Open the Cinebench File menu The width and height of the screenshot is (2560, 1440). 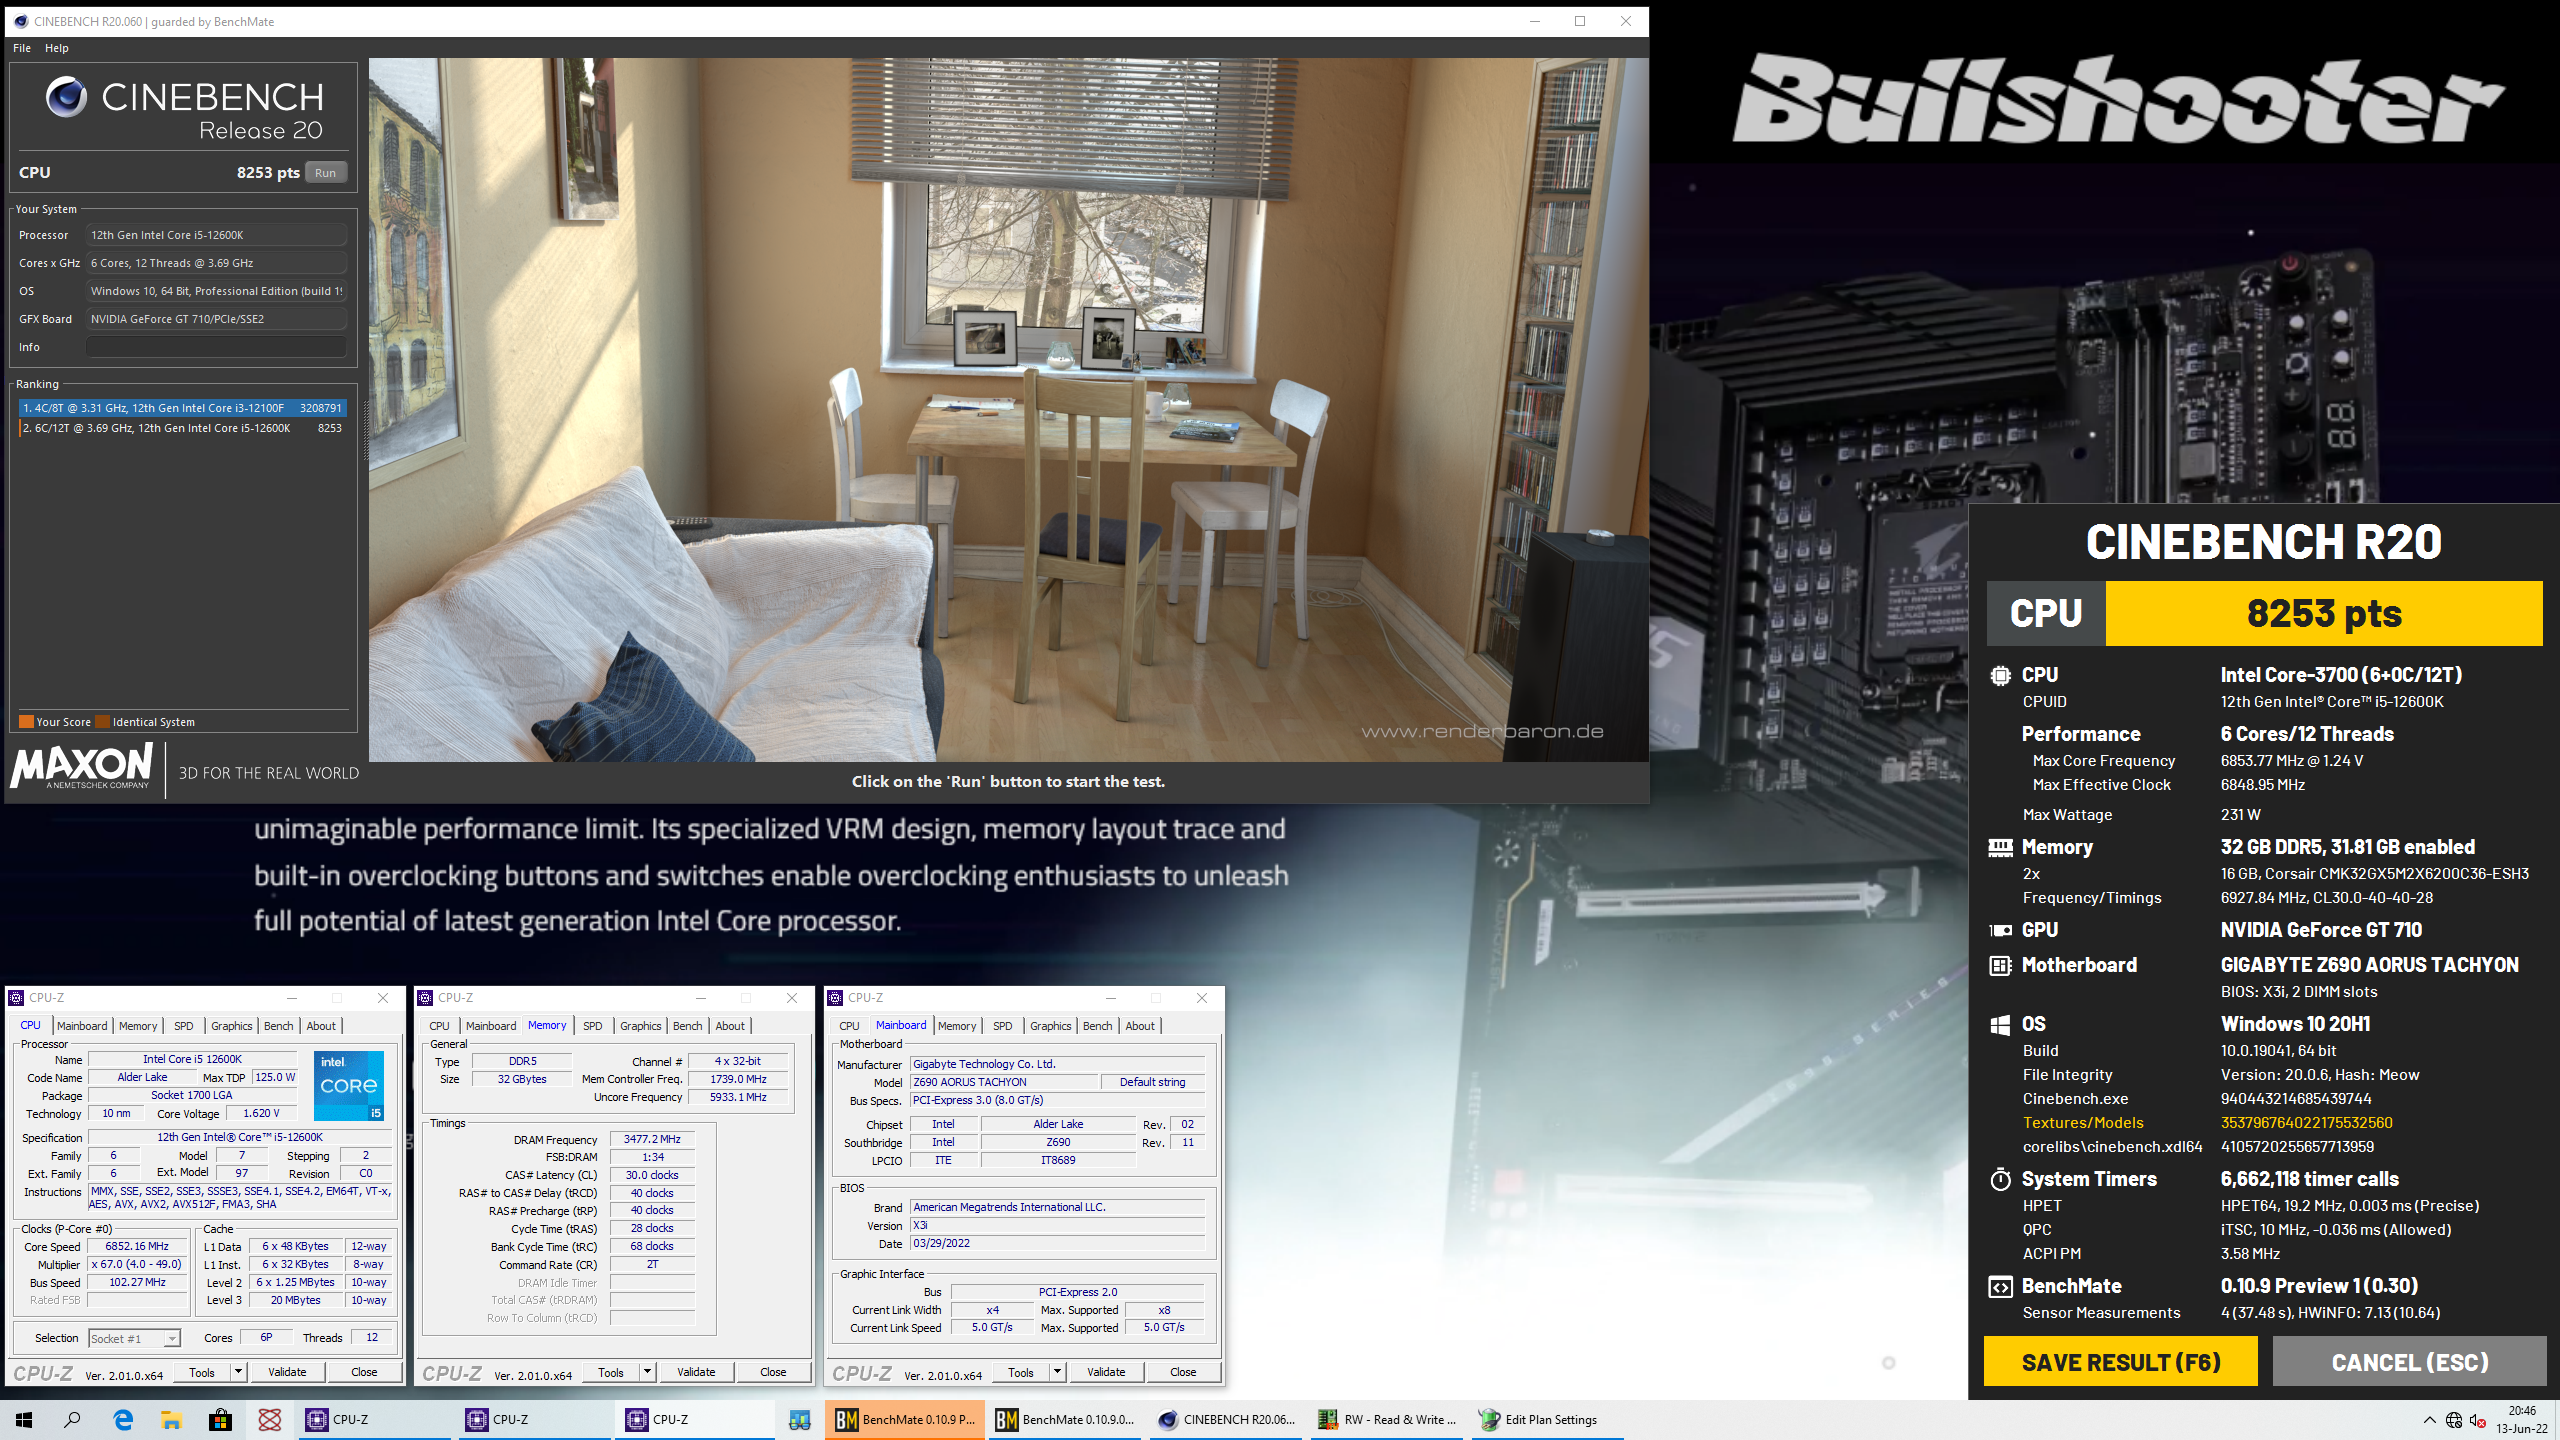(22, 48)
